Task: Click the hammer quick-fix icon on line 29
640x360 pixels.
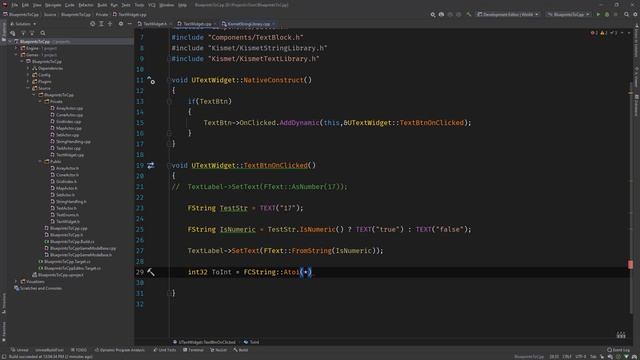Action: [x=151, y=272]
